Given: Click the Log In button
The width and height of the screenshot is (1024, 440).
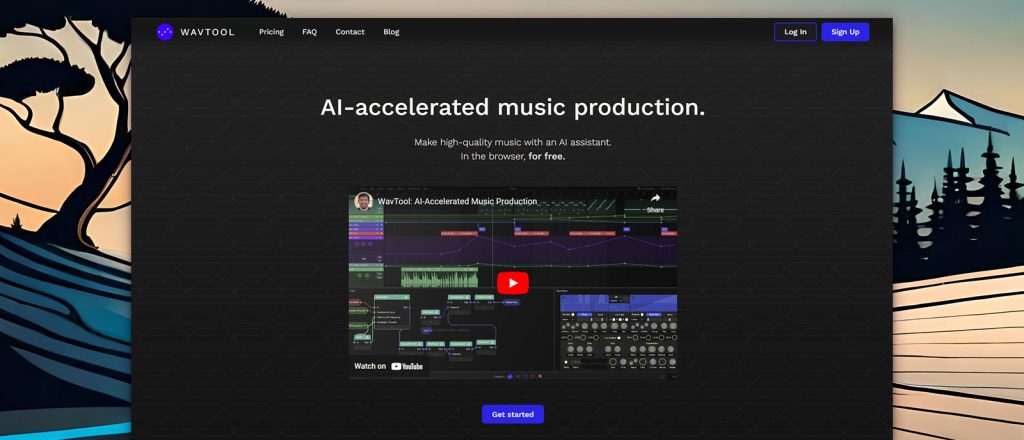Looking at the screenshot, I should coord(795,32).
